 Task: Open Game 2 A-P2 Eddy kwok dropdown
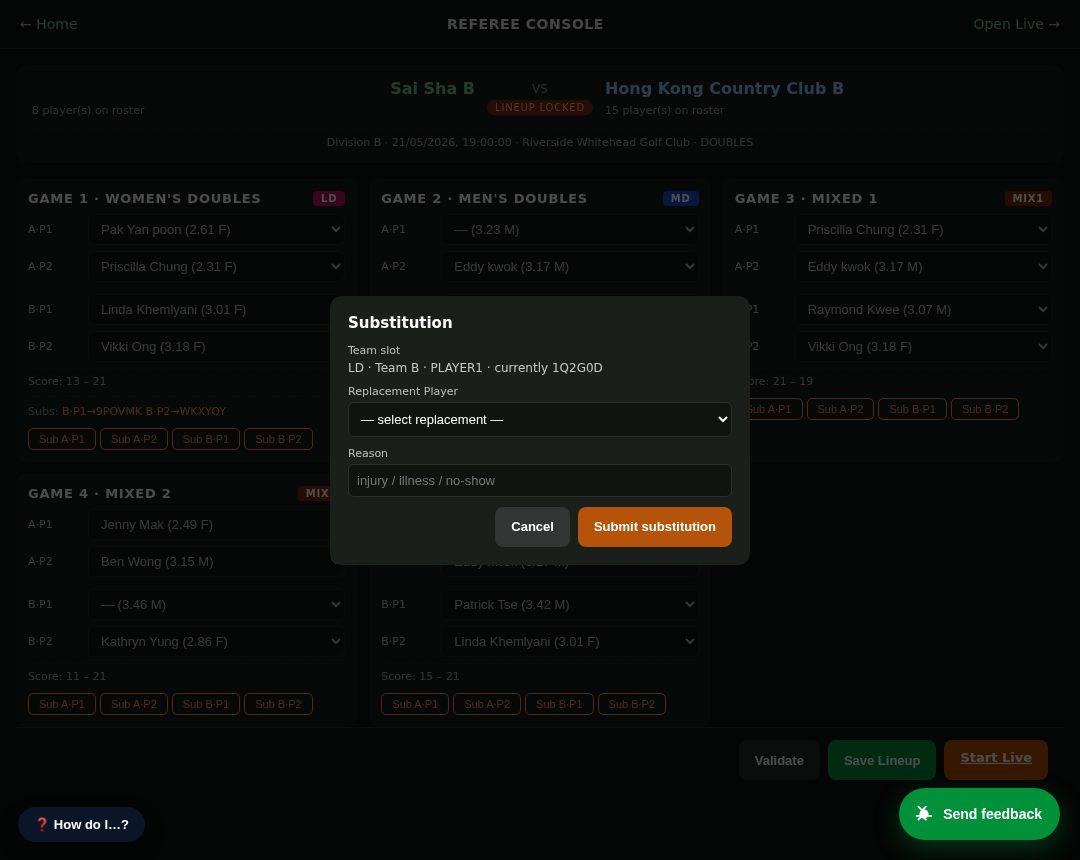tap(570, 266)
